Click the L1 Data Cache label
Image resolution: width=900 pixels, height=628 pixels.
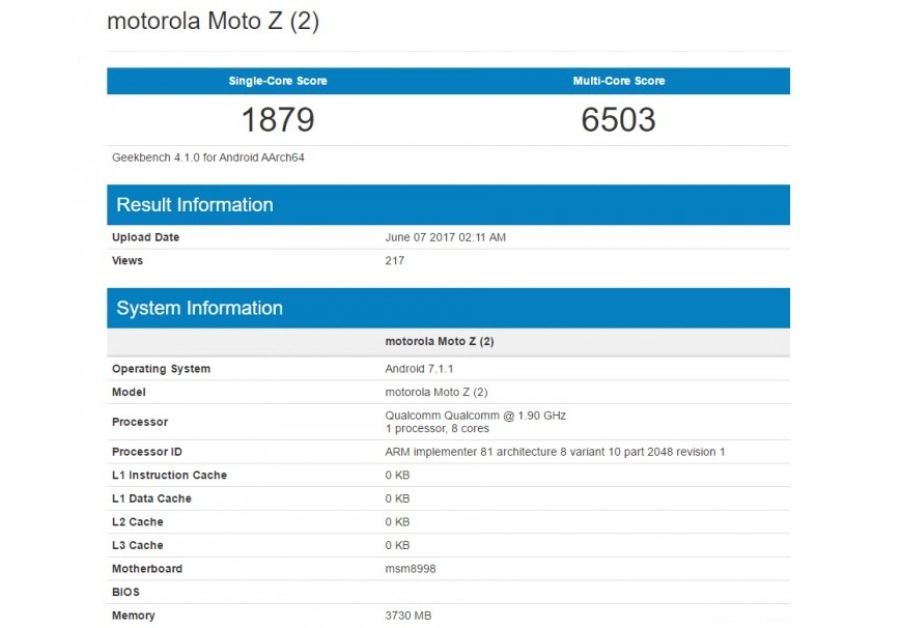click(152, 499)
